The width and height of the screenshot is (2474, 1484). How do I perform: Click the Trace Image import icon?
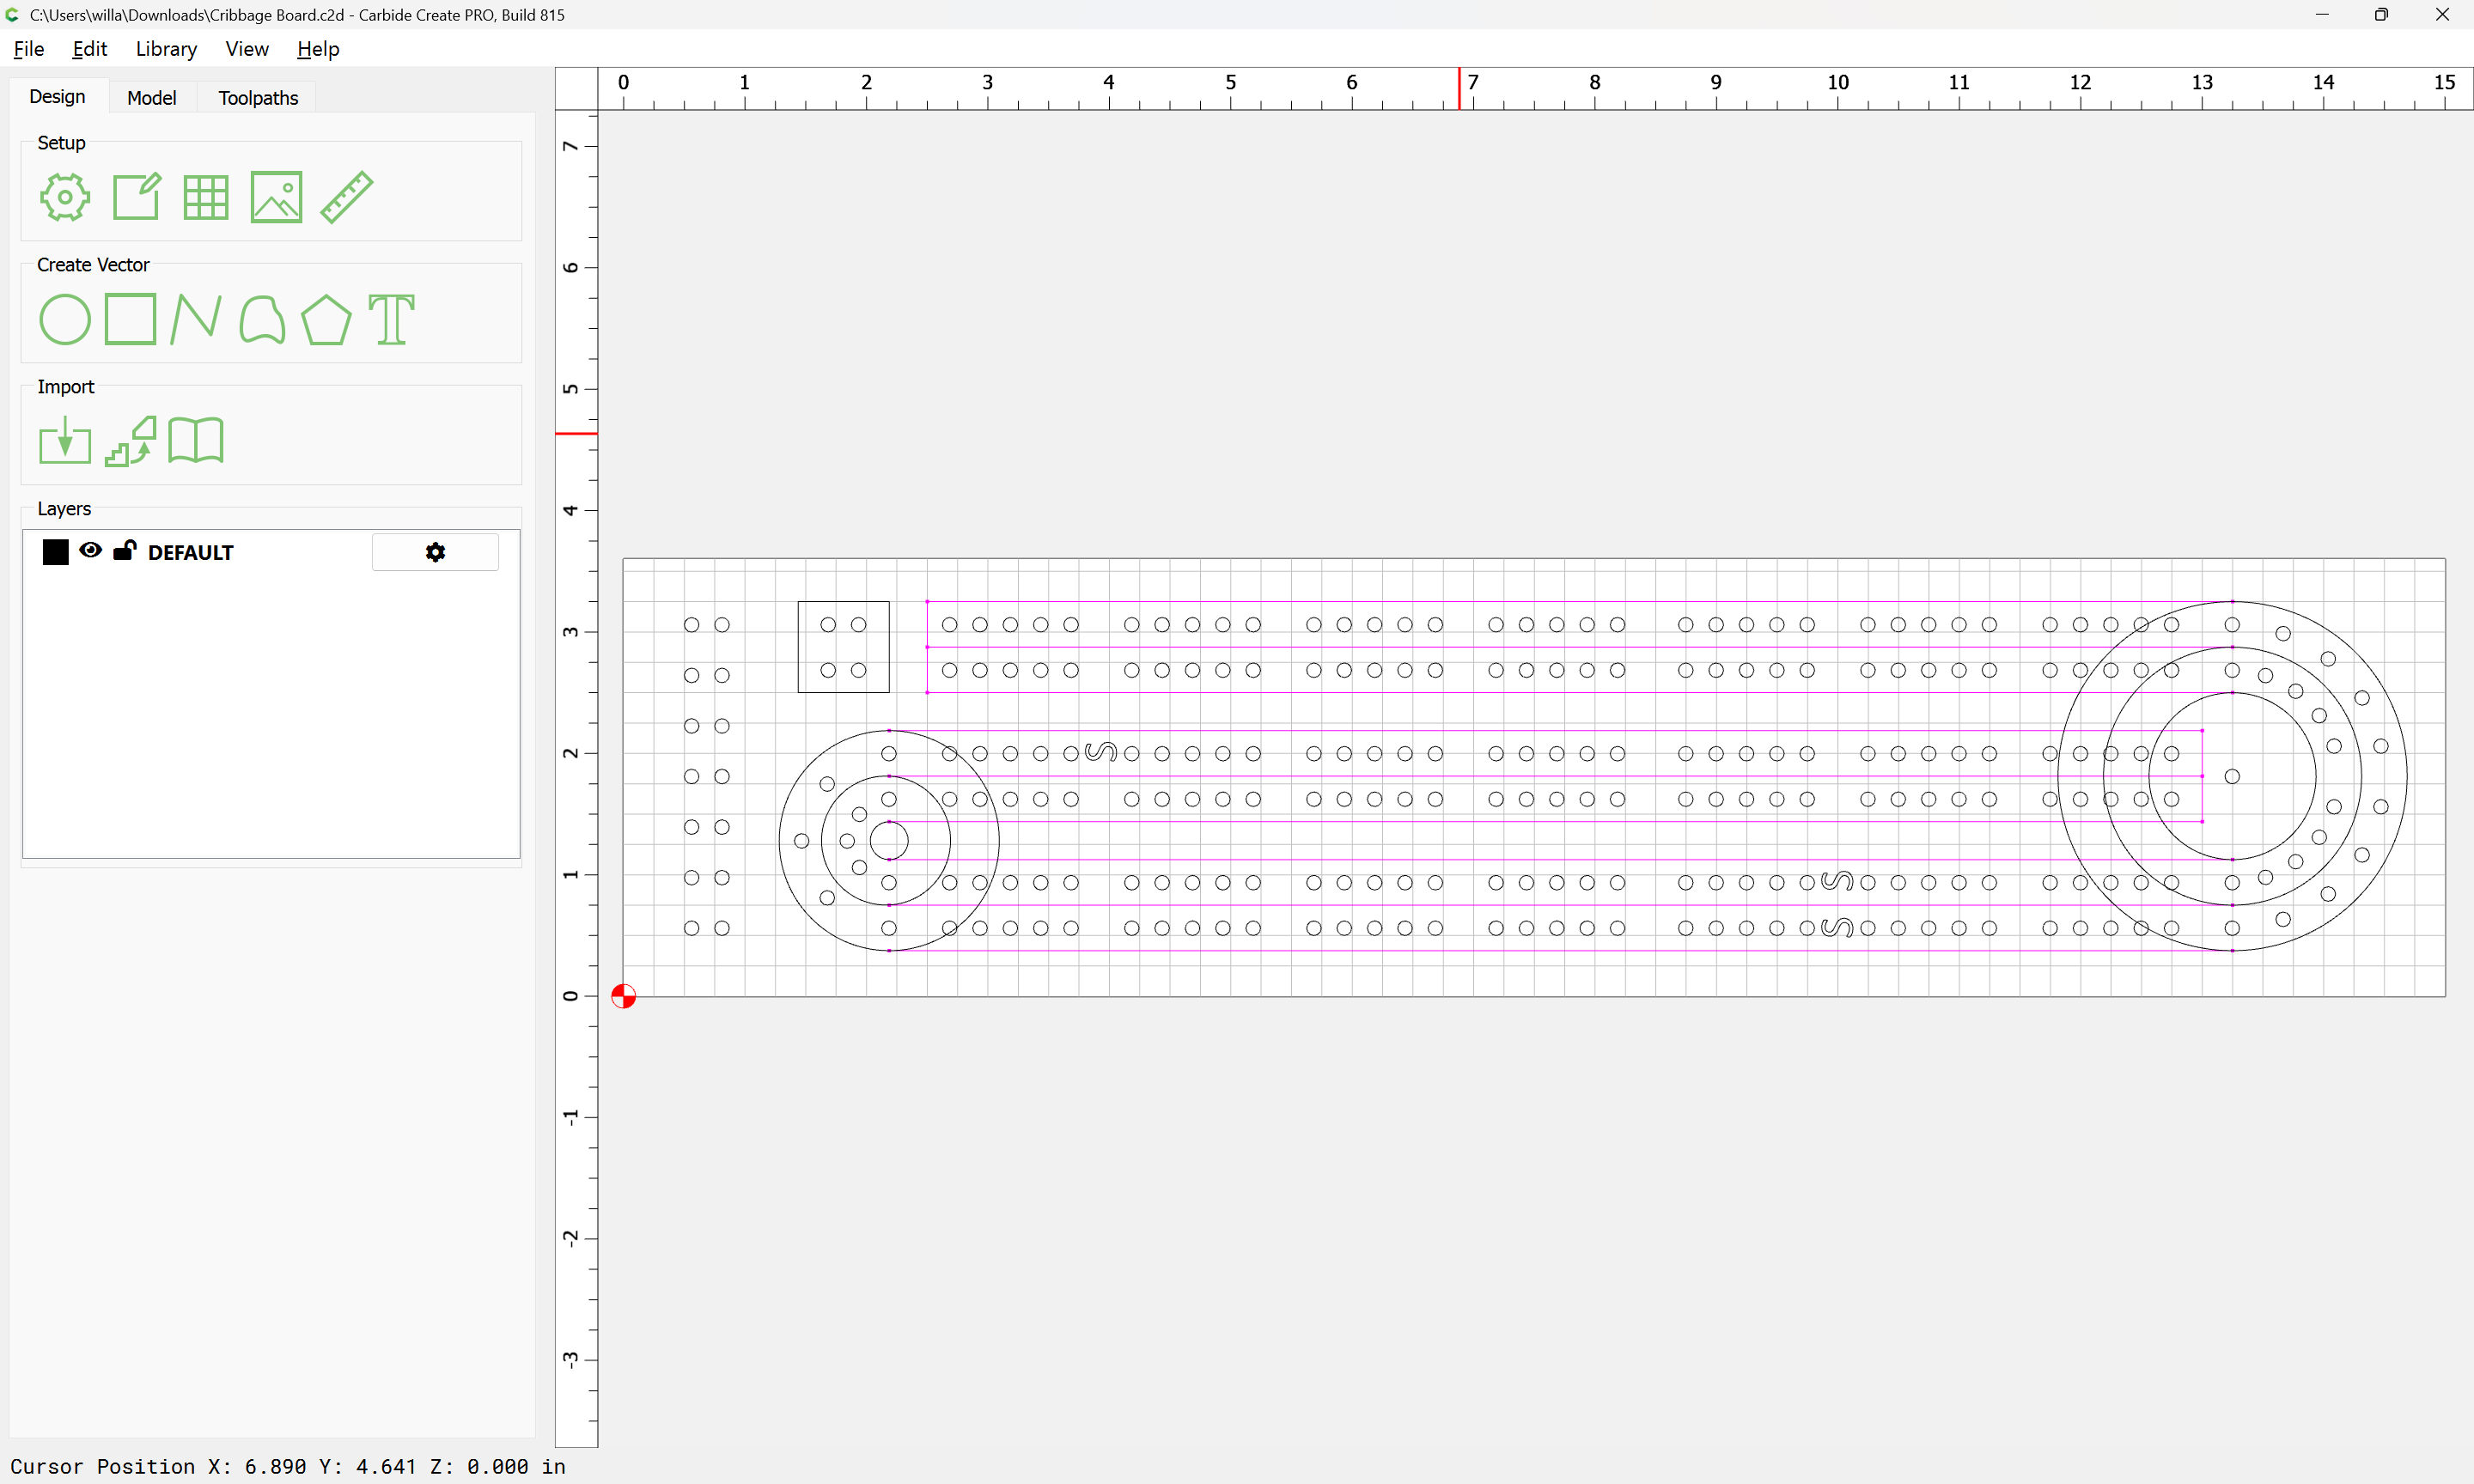point(131,441)
